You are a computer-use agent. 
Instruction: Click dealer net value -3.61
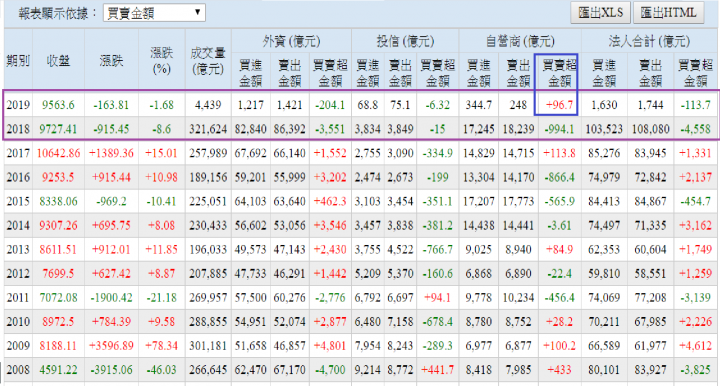pyautogui.click(x=559, y=225)
